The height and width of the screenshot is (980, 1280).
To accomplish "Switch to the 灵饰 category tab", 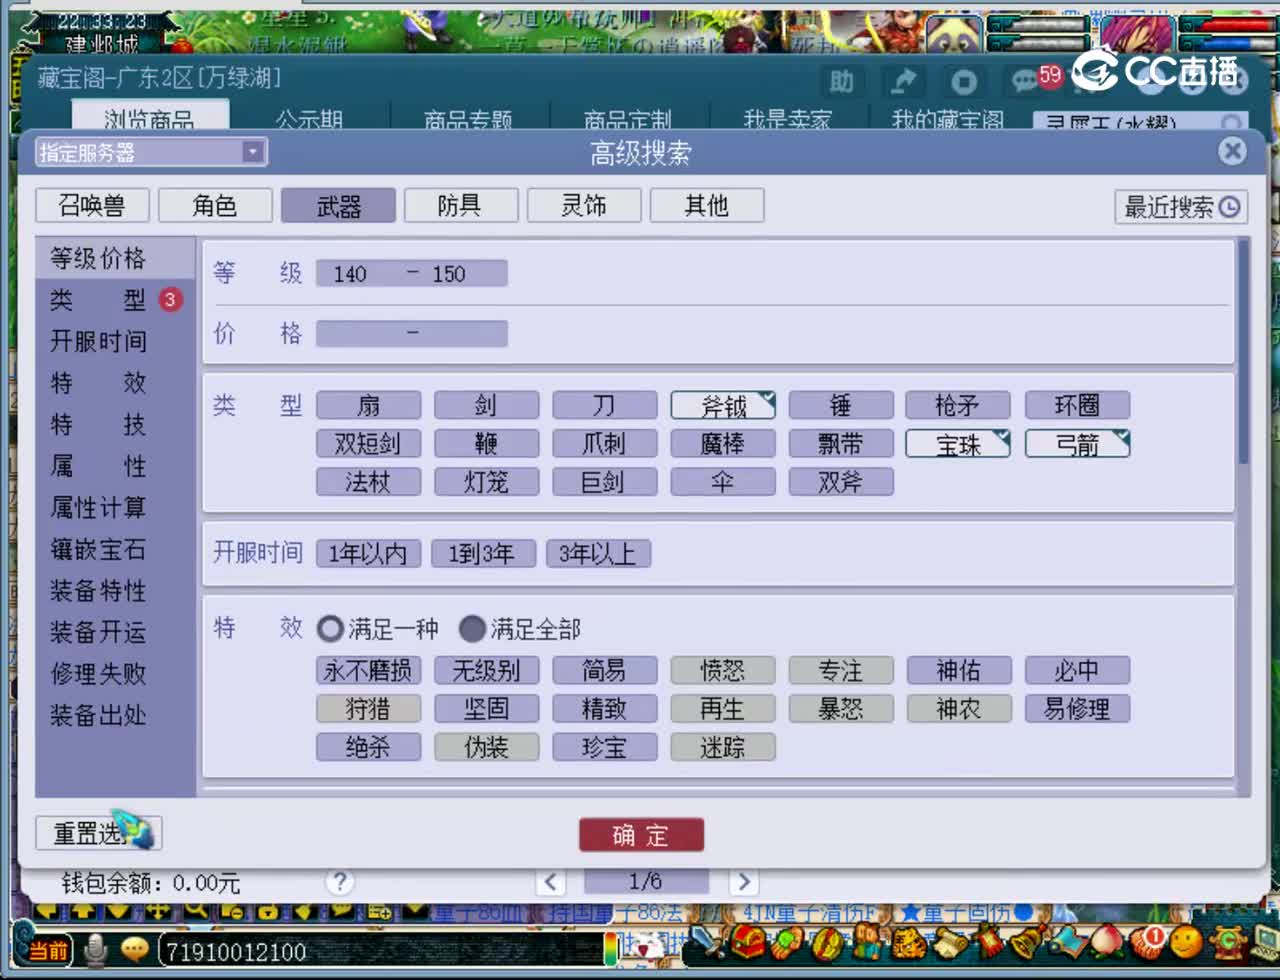I will (x=584, y=206).
